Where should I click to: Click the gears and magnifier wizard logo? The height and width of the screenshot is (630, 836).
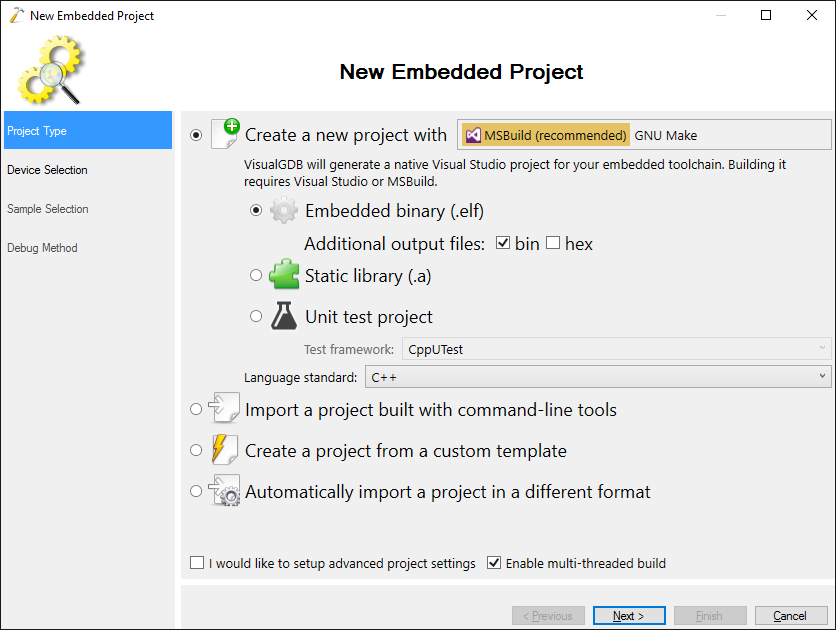point(51,69)
